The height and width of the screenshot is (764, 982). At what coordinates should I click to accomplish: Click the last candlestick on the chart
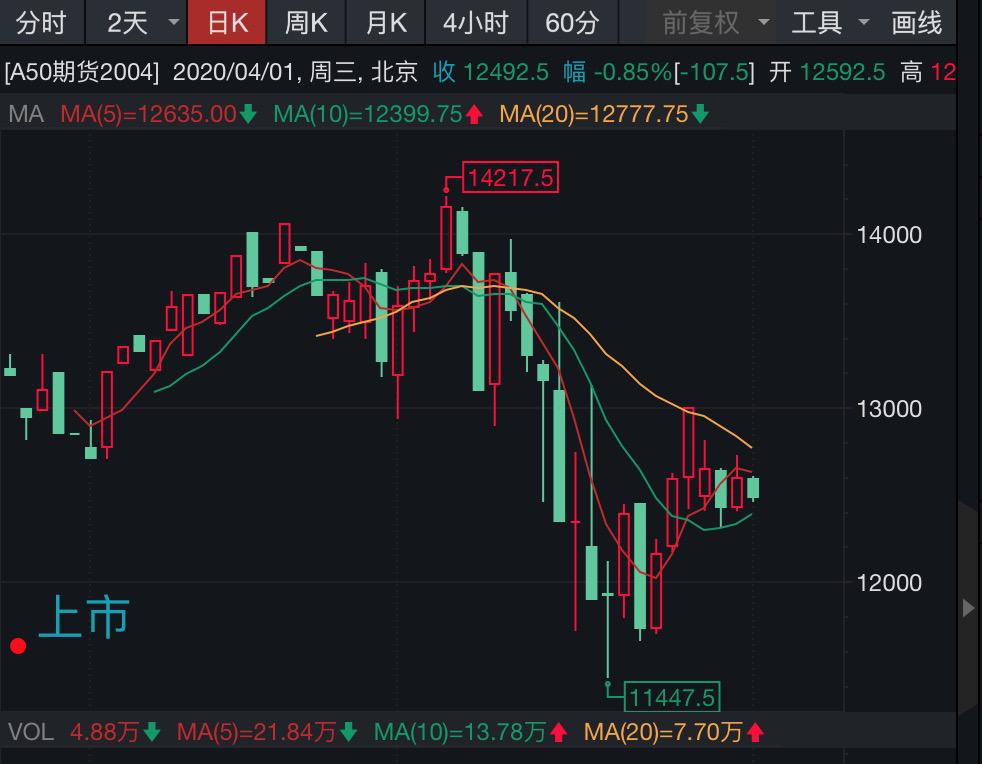coord(753,488)
